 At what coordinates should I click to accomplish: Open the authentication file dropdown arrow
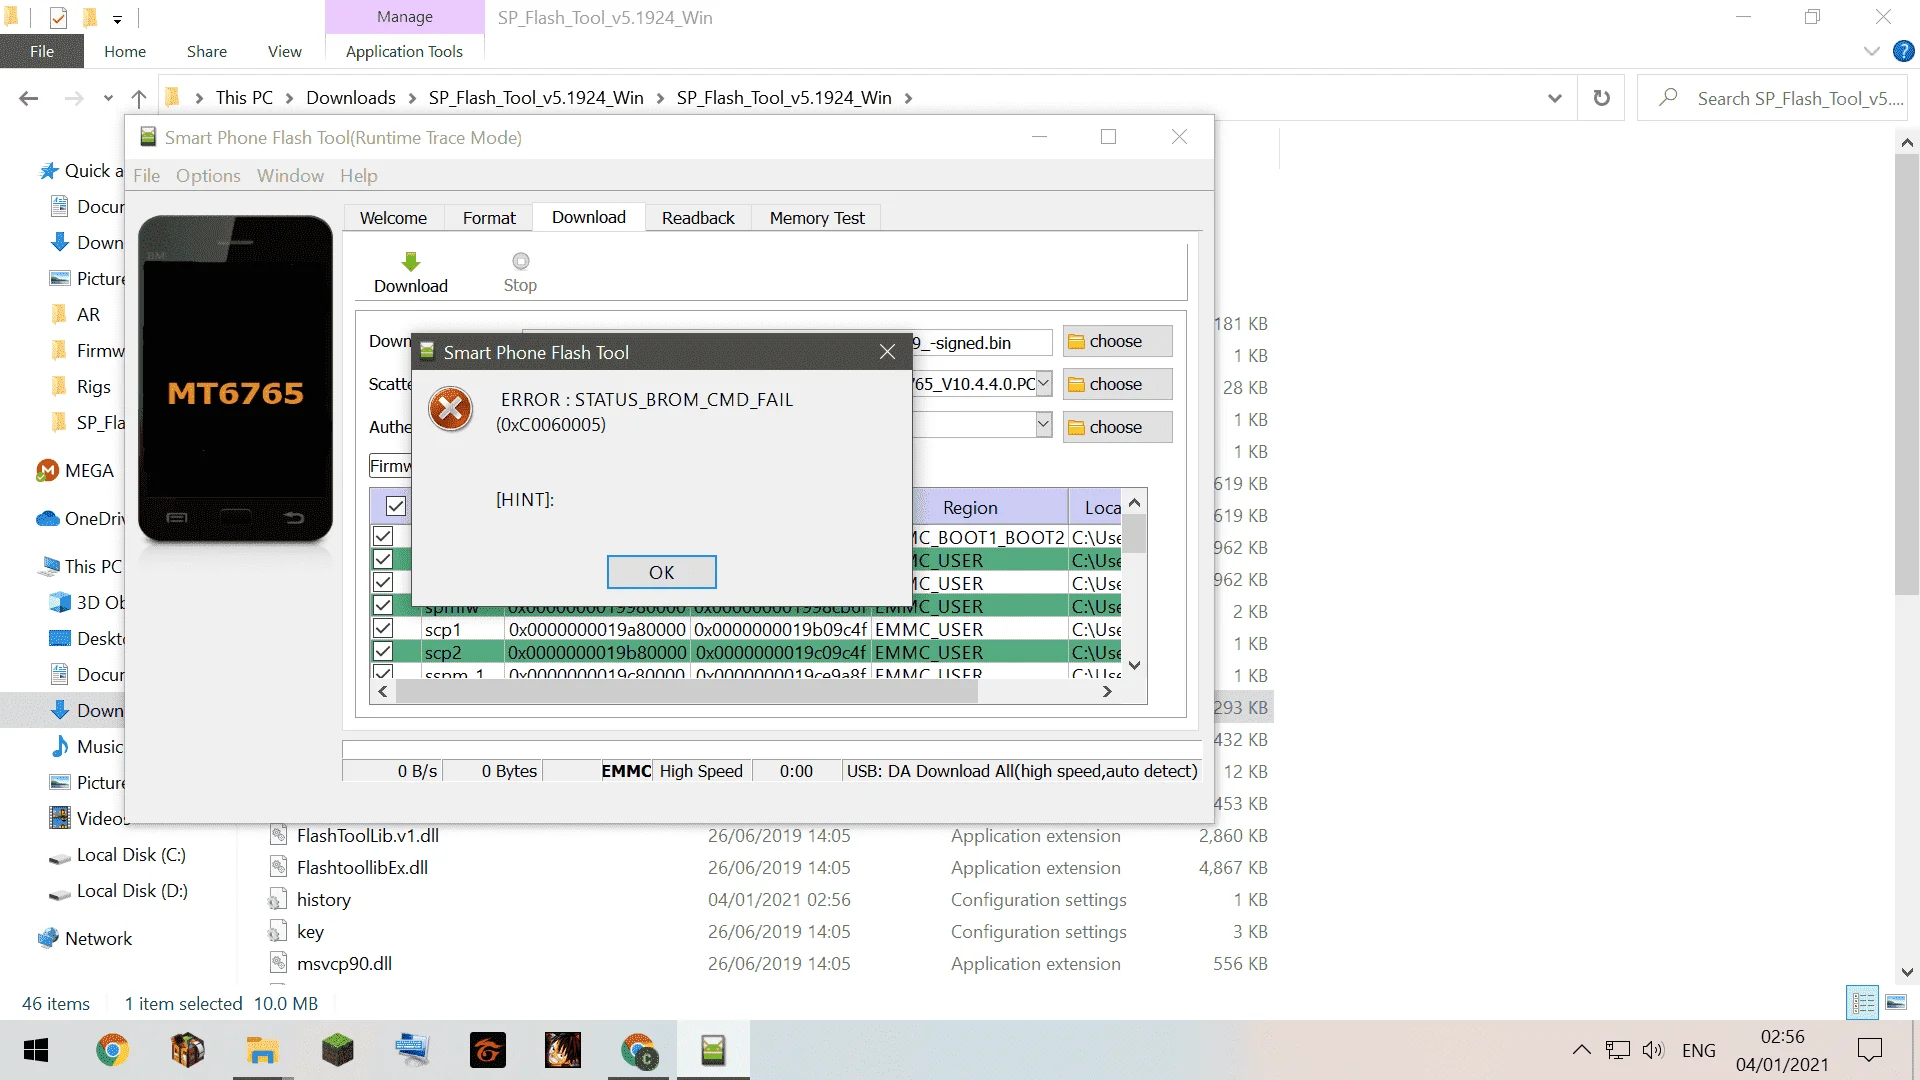tap(1043, 425)
